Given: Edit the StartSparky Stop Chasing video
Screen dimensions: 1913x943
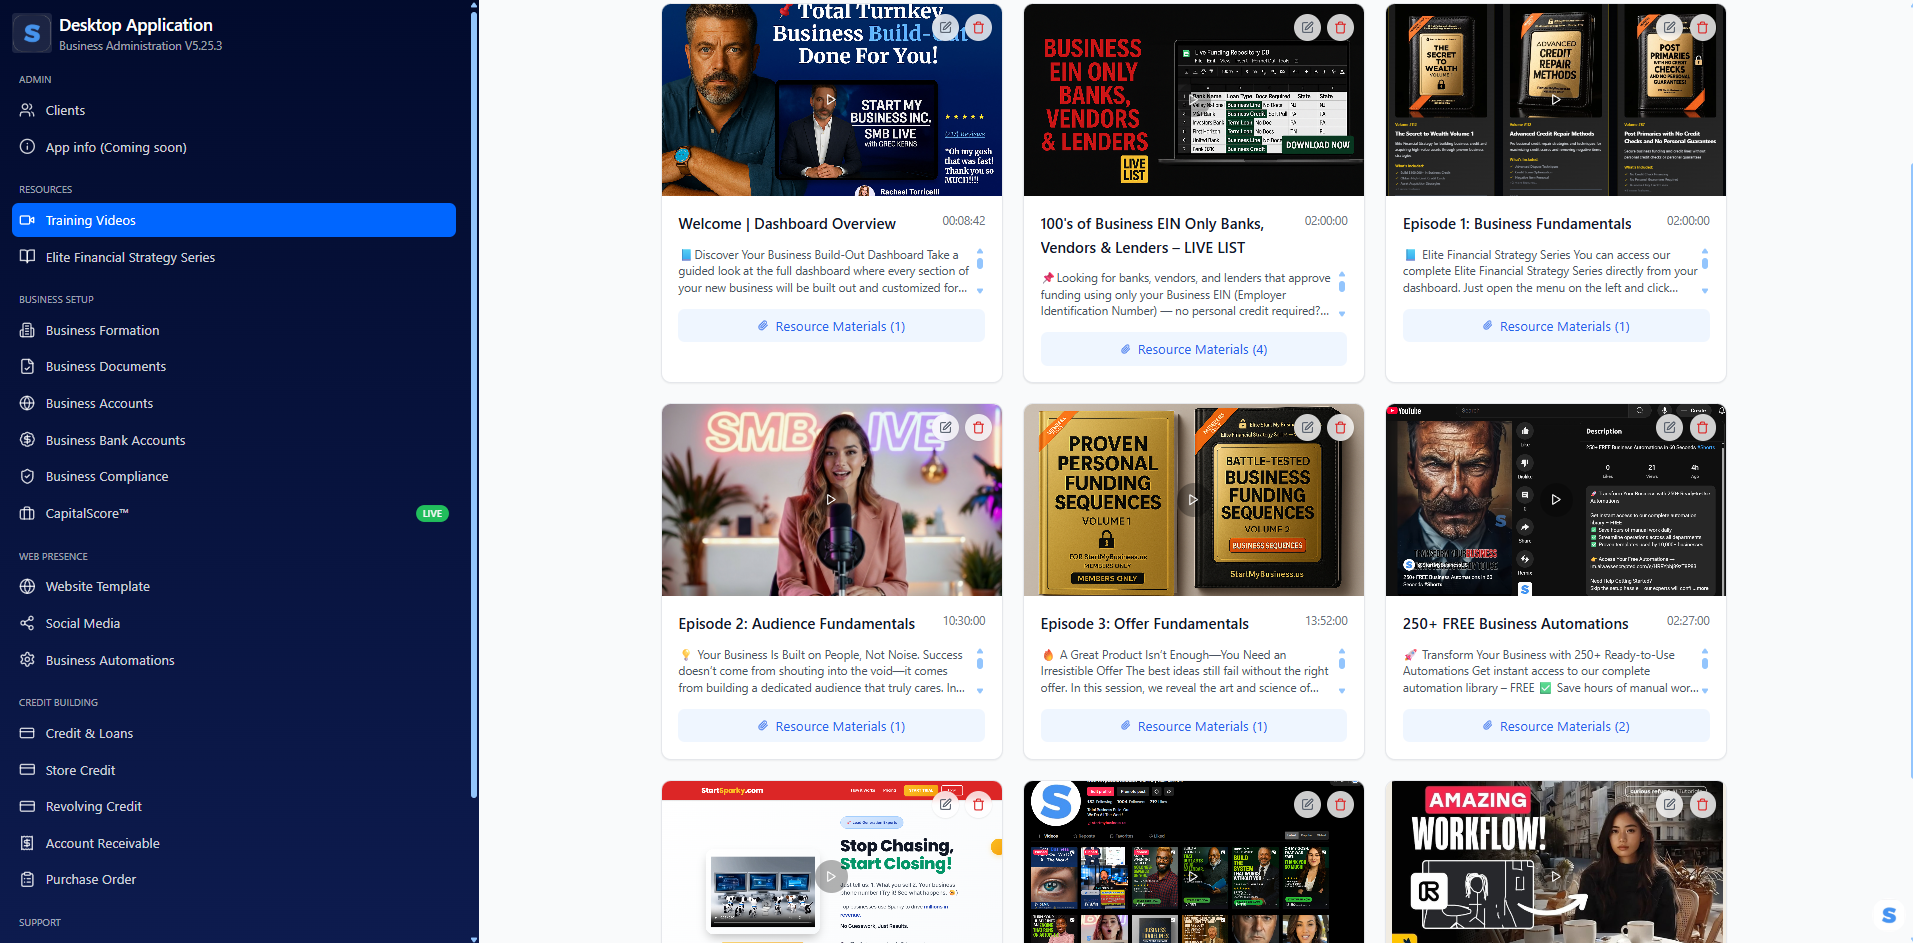Looking at the screenshot, I should [945, 804].
